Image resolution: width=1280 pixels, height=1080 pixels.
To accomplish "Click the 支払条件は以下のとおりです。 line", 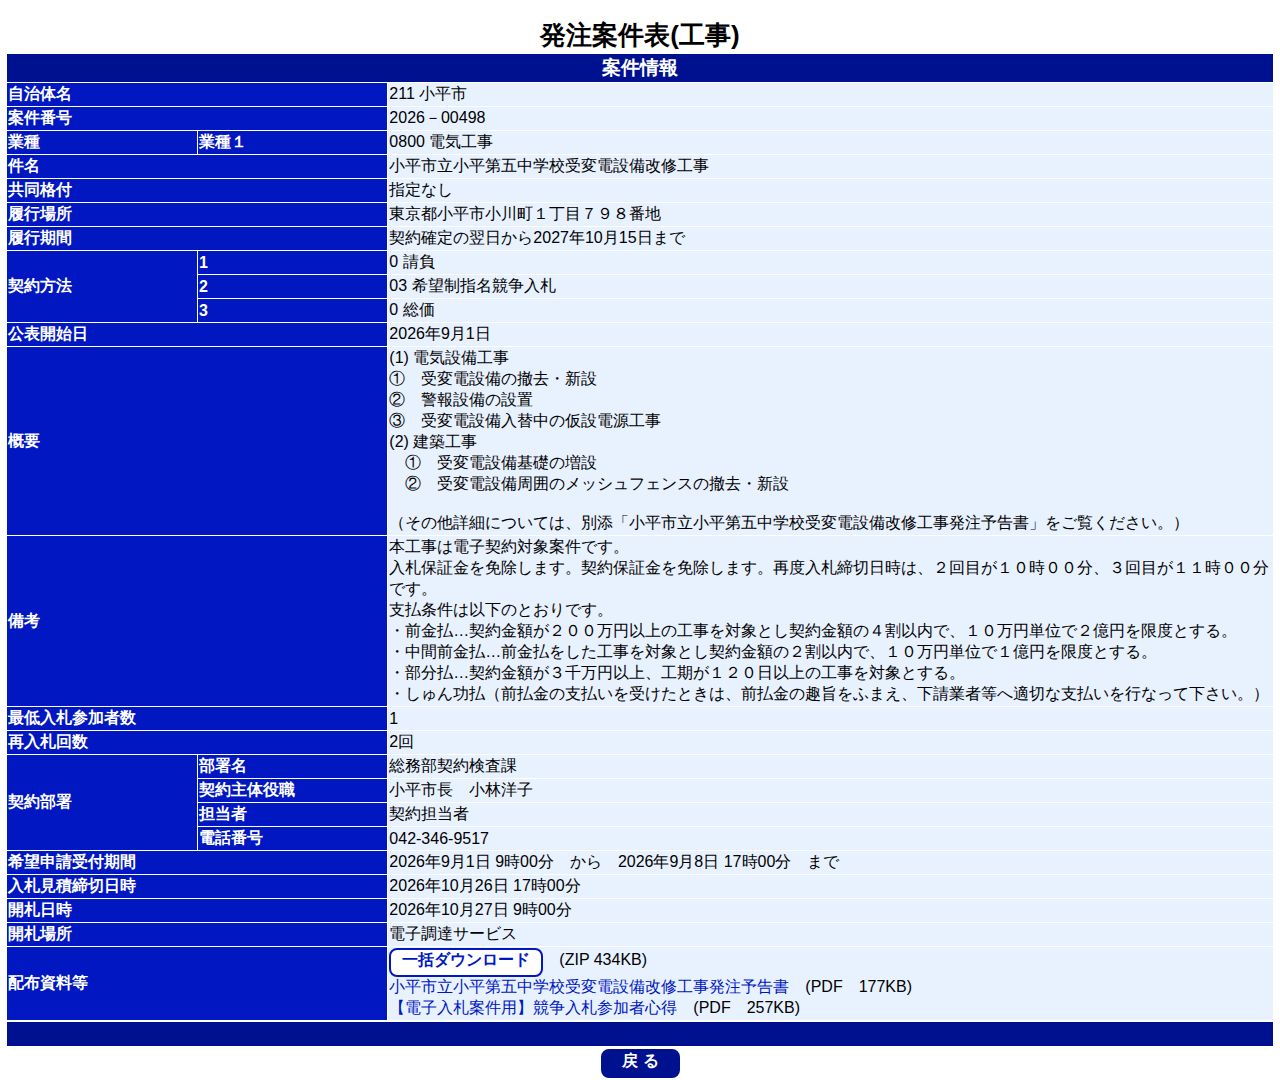I will coord(501,610).
